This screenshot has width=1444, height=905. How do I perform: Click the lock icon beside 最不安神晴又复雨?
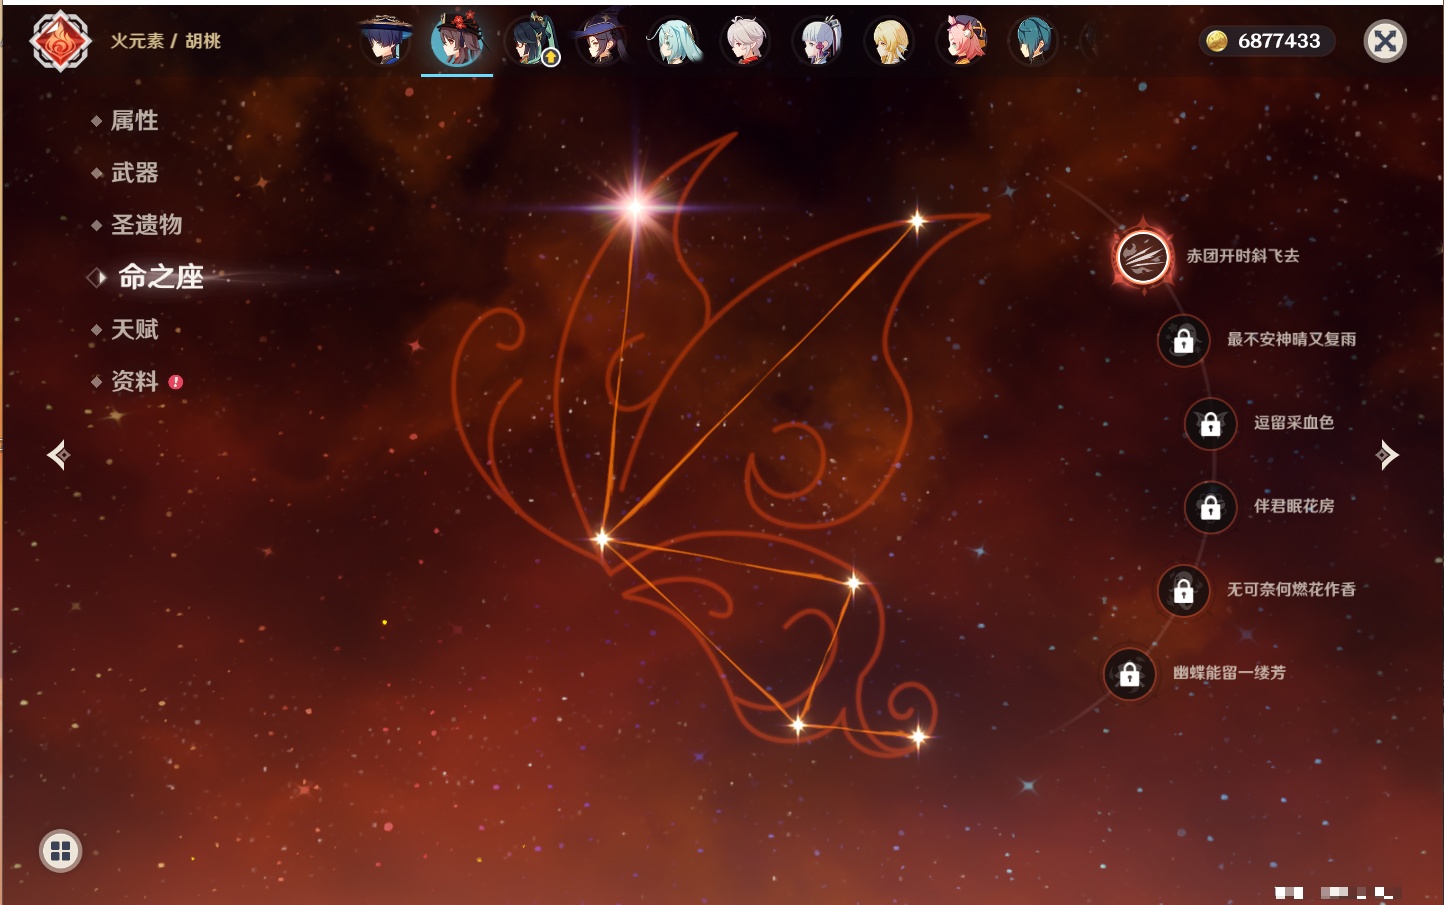1183,341
